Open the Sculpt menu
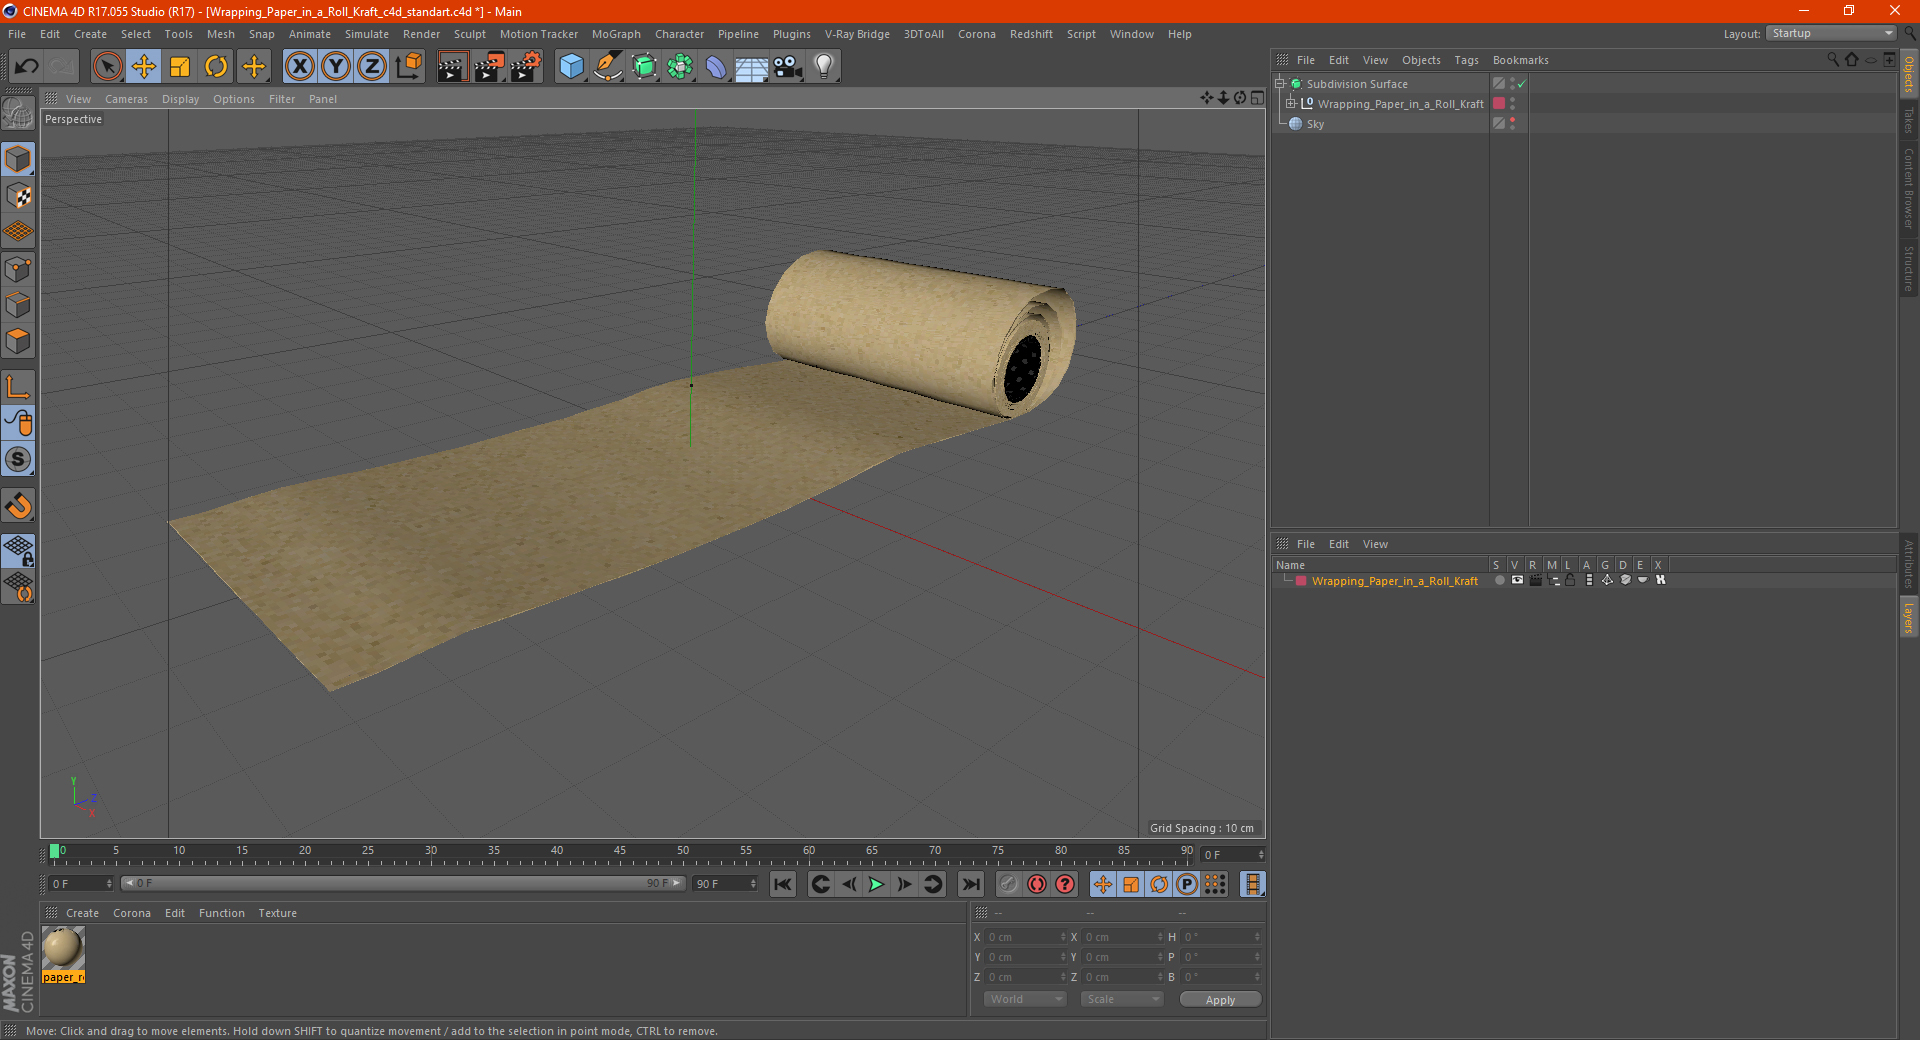 pos(470,34)
